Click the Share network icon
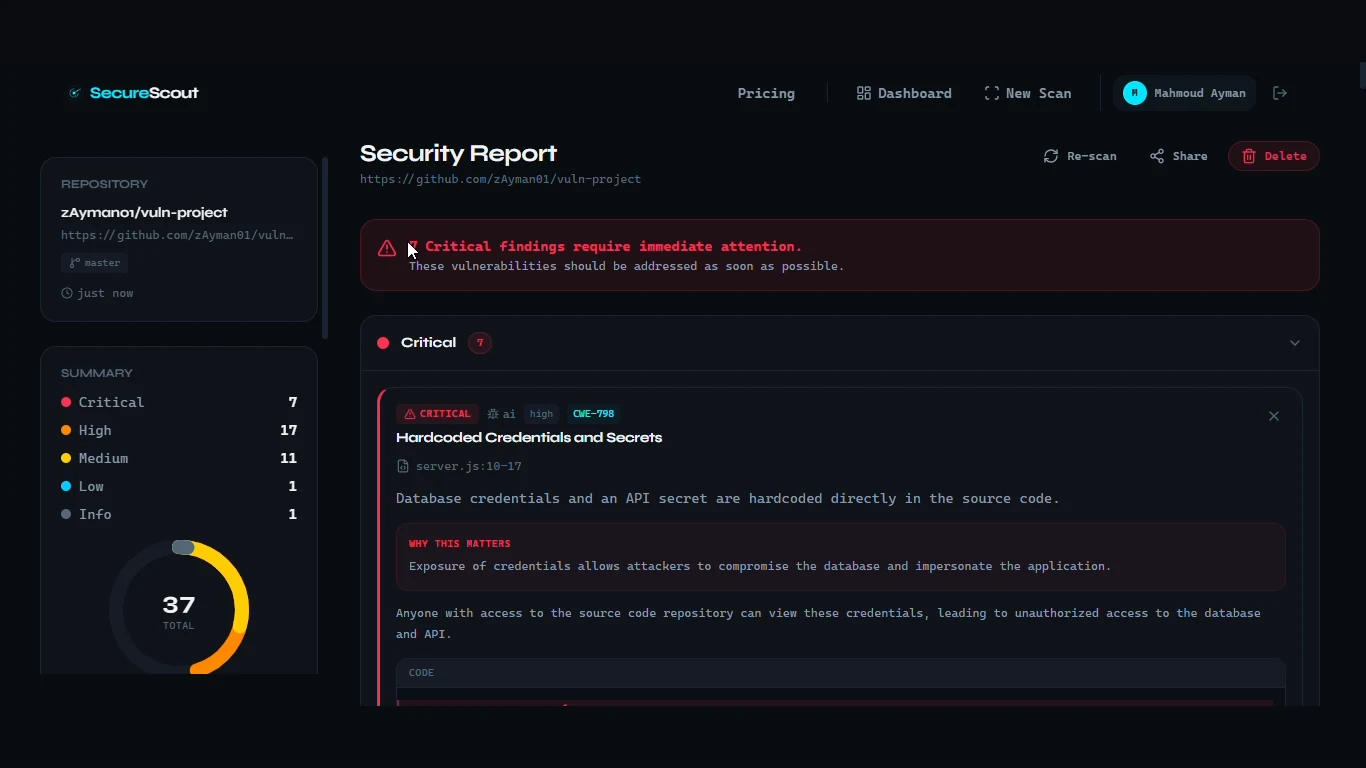This screenshot has width=1366, height=768. [x=1157, y=156]
